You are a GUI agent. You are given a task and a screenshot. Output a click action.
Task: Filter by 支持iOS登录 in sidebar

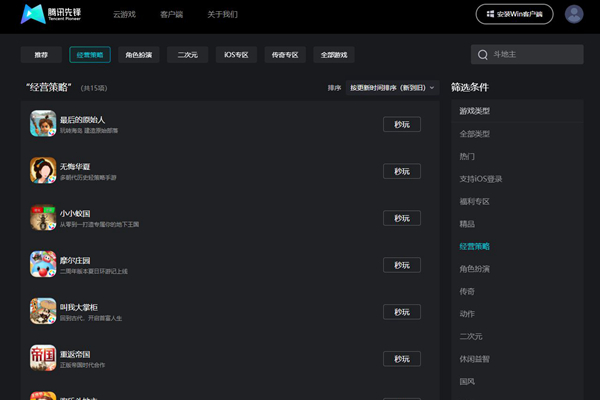481,179
